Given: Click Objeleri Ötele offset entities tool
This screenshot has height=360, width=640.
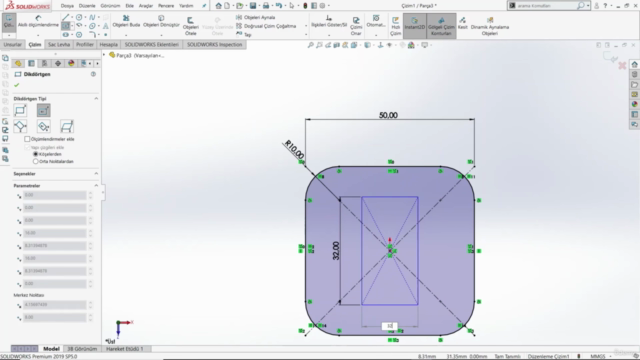Looking at the screenshot, I should [191, 26].
